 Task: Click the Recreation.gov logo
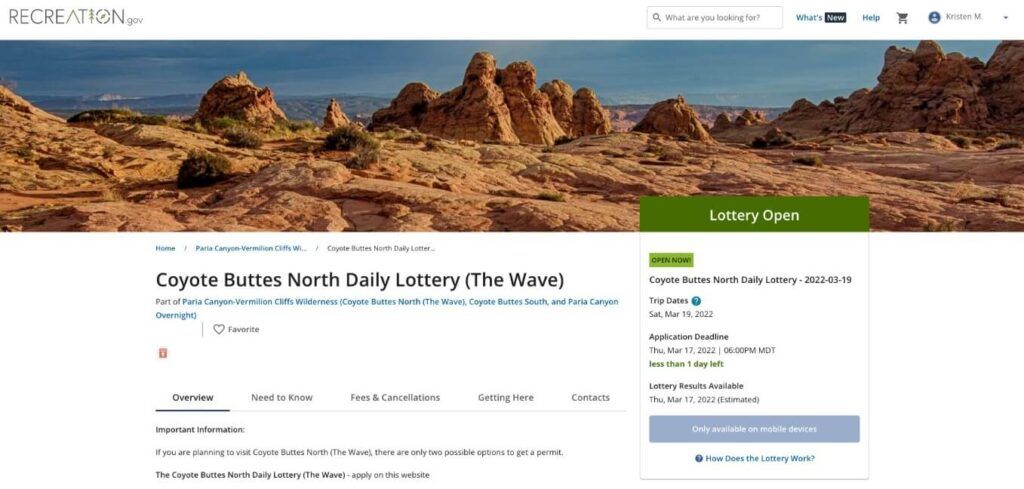coord(76,17)
